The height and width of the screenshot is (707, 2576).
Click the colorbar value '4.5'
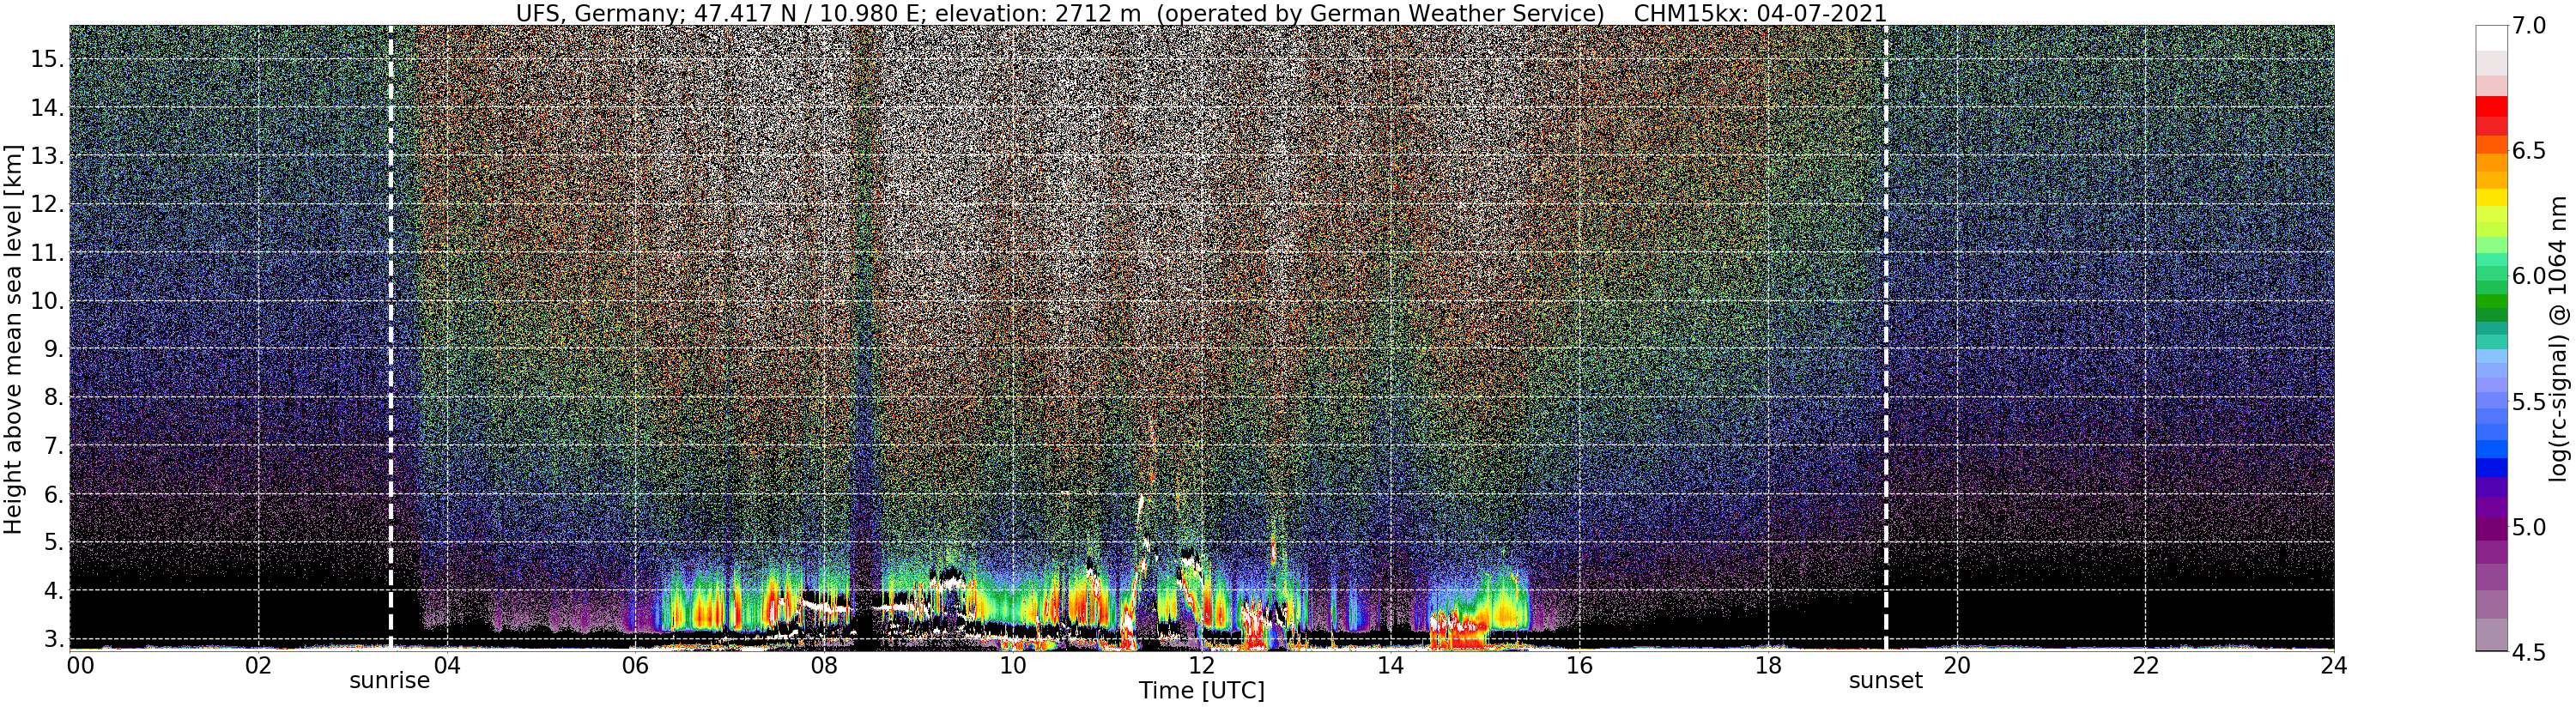pyautogui.click(x=2530, y=652)
